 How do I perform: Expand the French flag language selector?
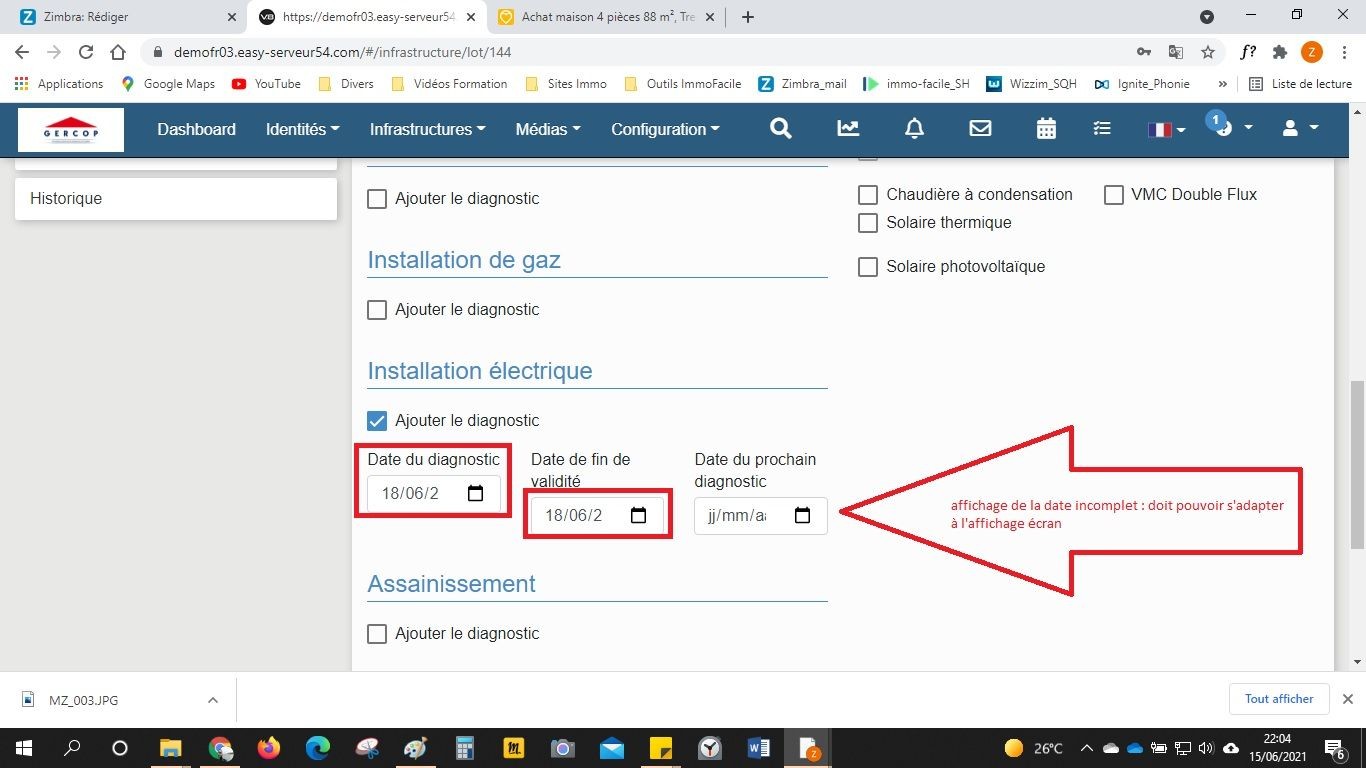point(1166,129)
